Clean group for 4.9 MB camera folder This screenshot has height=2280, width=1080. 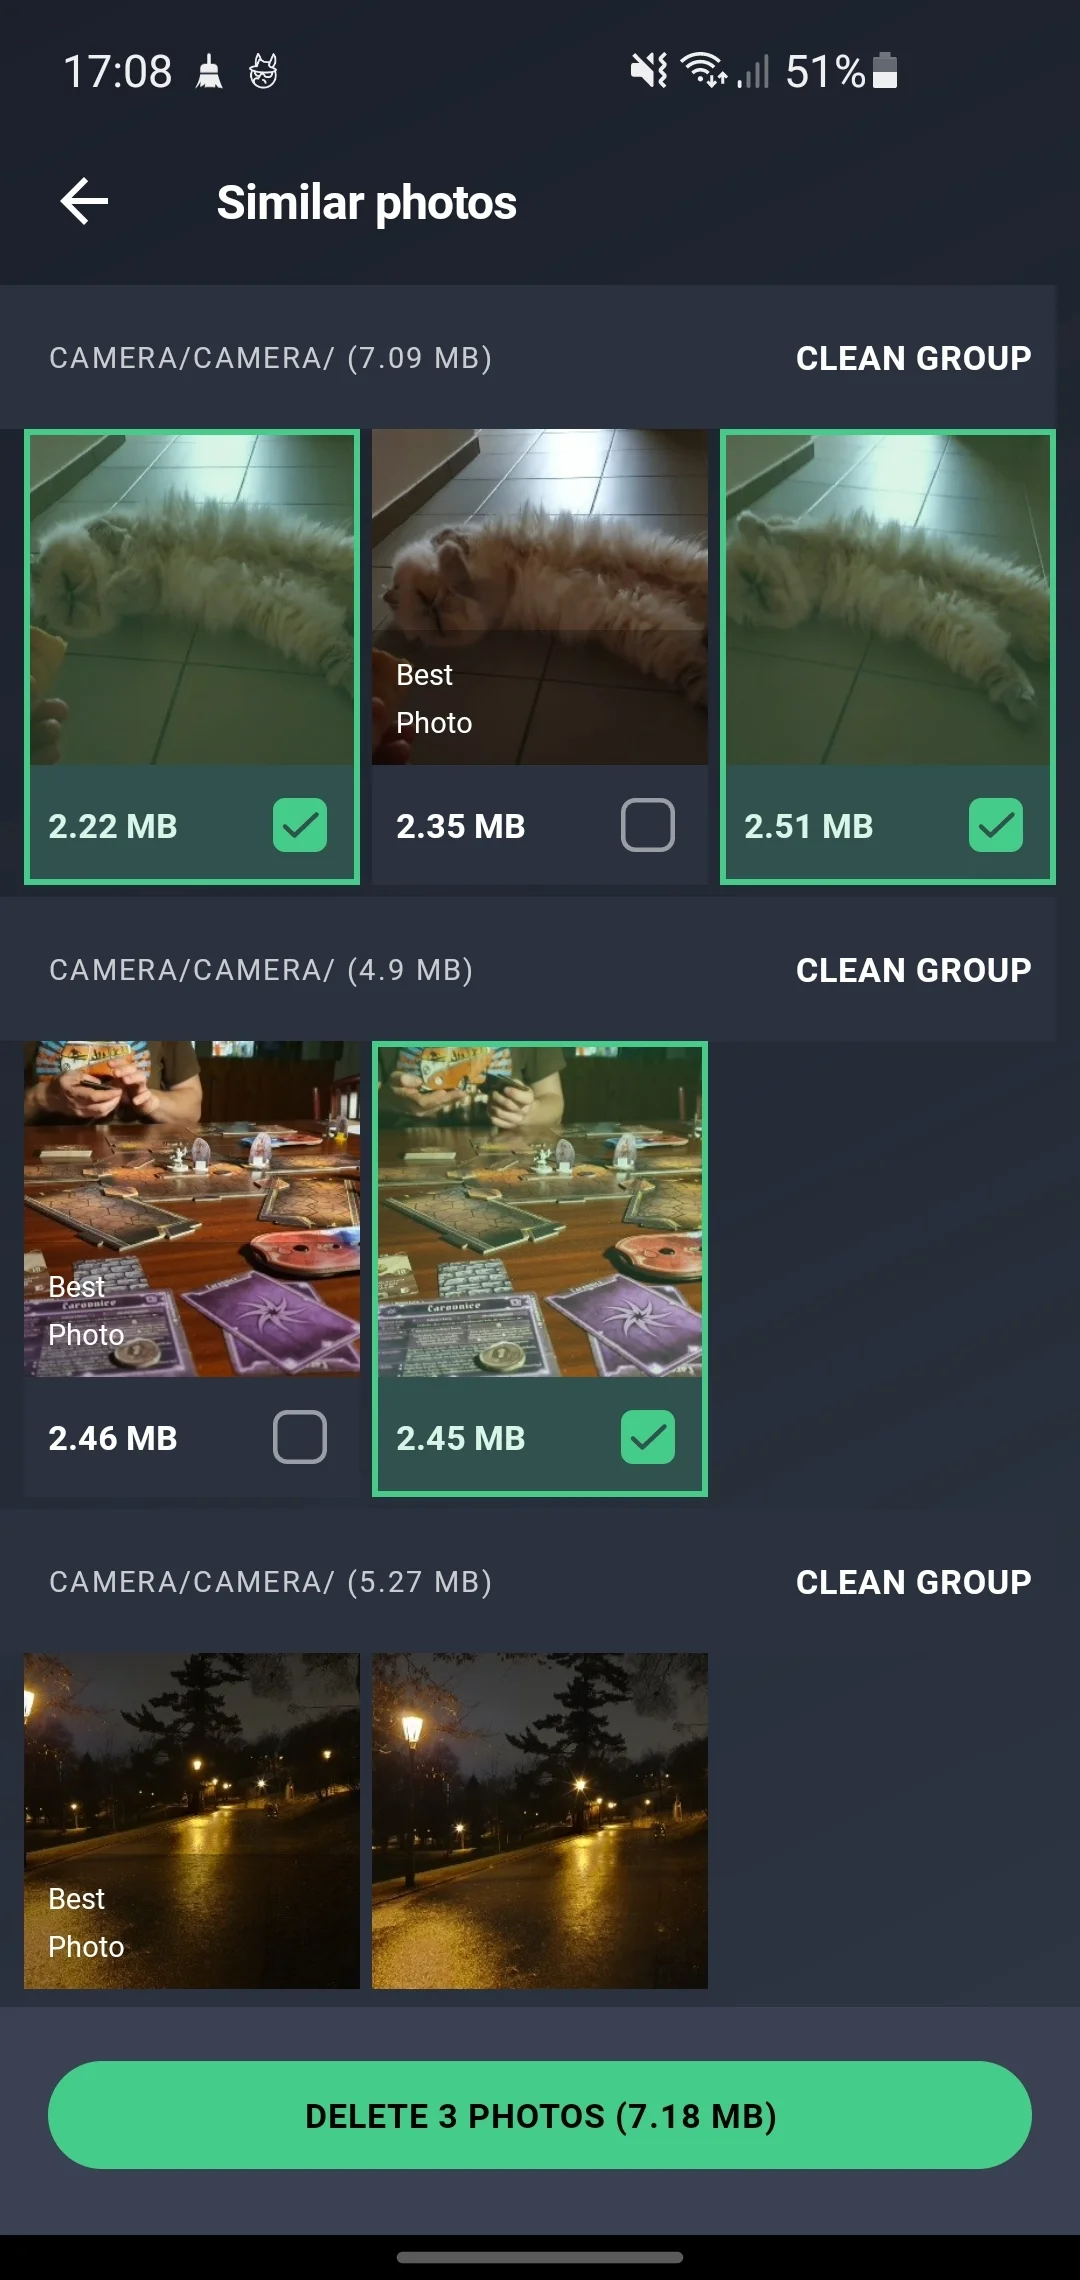tap(913, 970)
